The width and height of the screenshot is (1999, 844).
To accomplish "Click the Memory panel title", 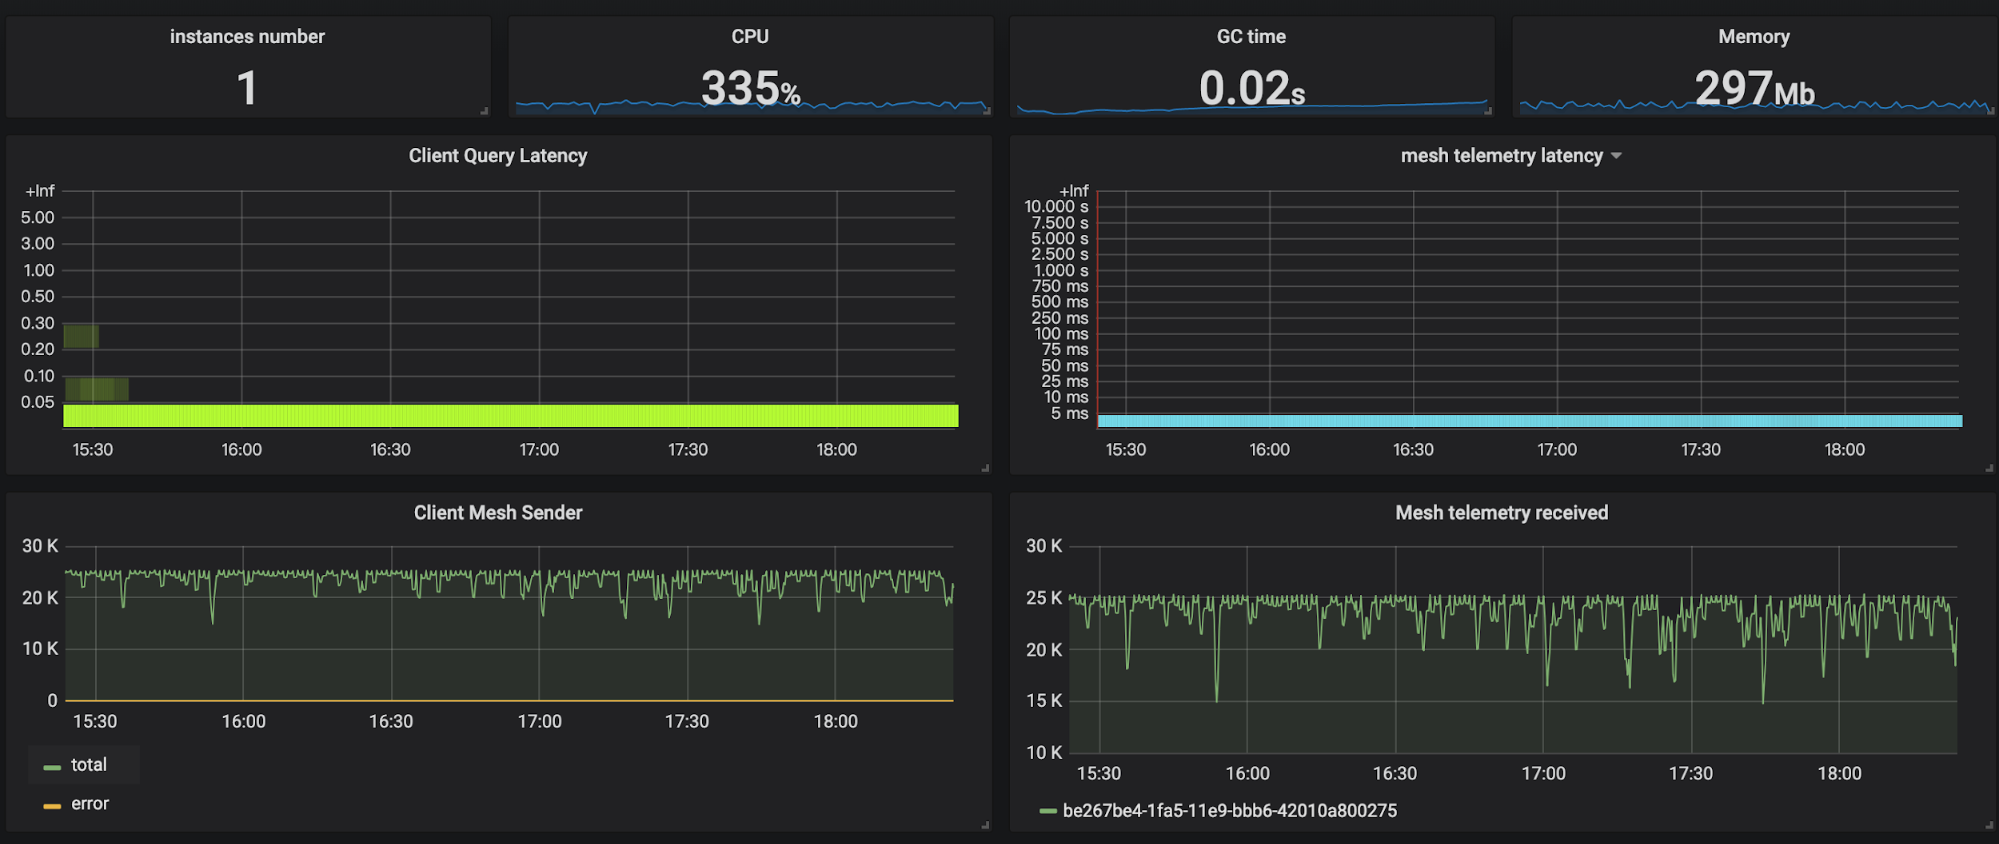I will (1753, 37).
